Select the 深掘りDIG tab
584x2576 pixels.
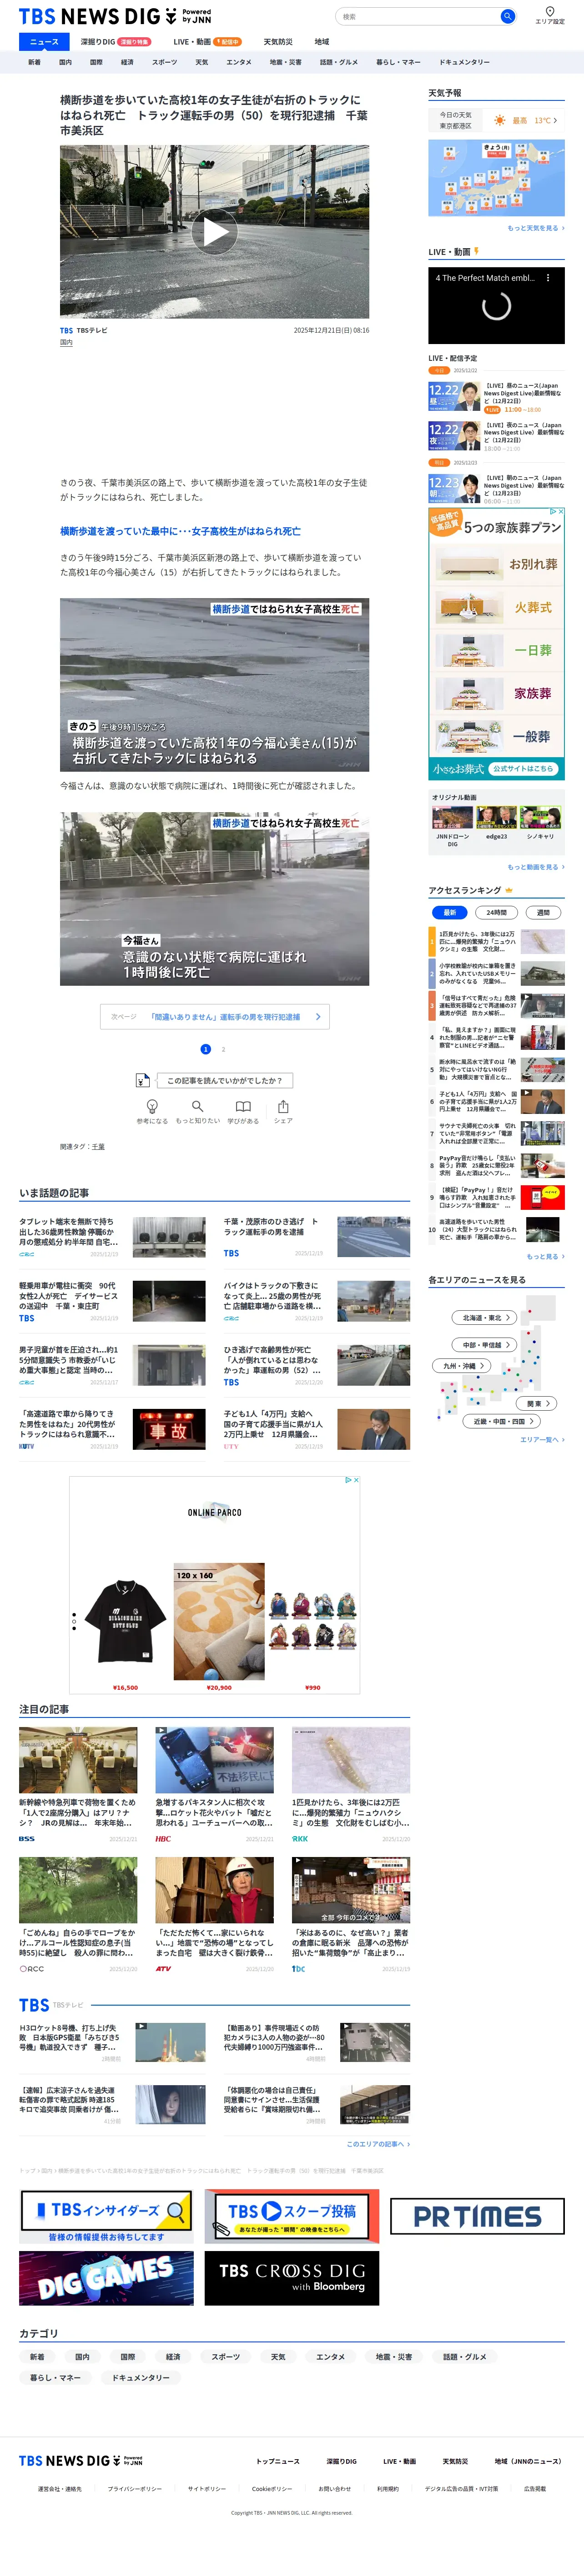[115, 42]
